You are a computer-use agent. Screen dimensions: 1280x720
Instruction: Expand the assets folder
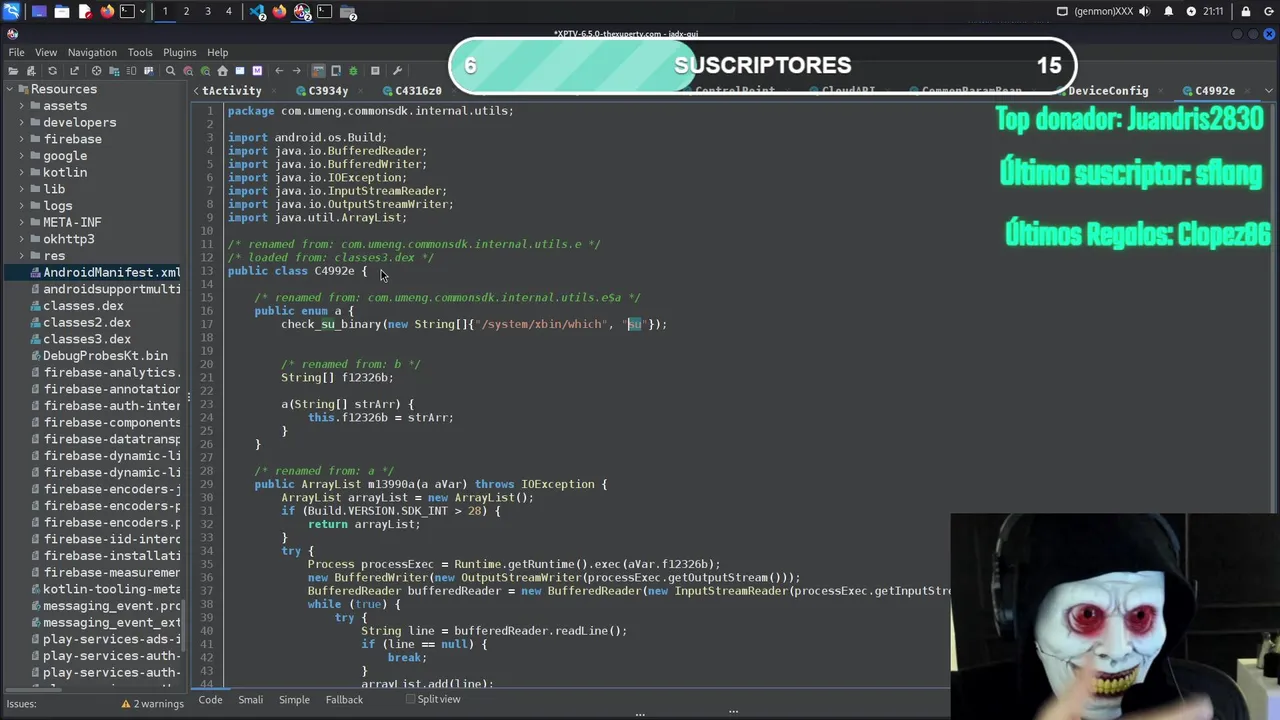click(22, 106)
